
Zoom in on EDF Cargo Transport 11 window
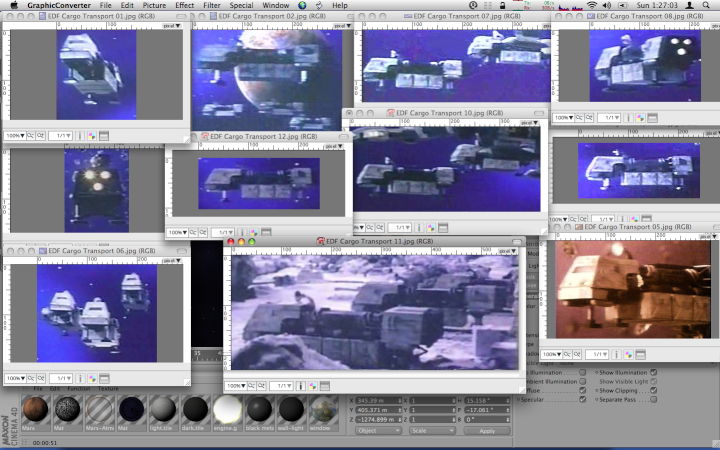261,386
